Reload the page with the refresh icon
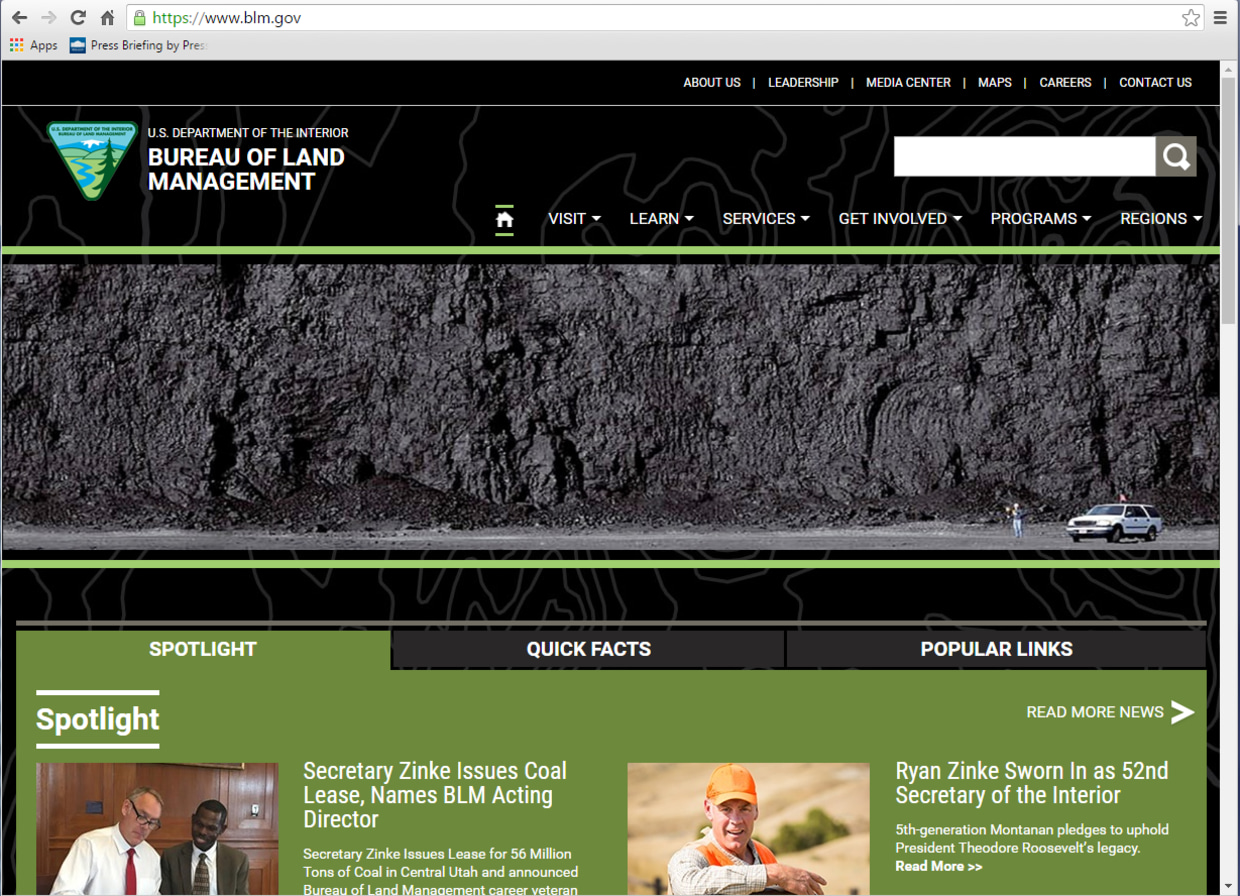 coord(78,18)
